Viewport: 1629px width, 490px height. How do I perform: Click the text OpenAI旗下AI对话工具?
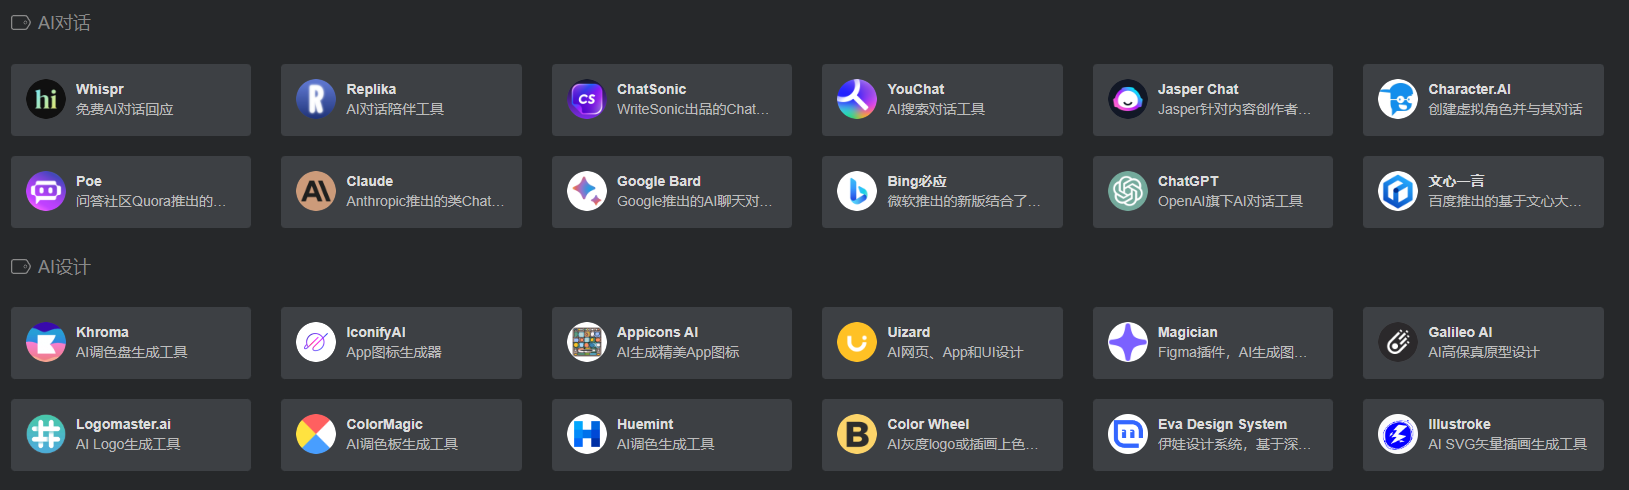pos(1230,201)
